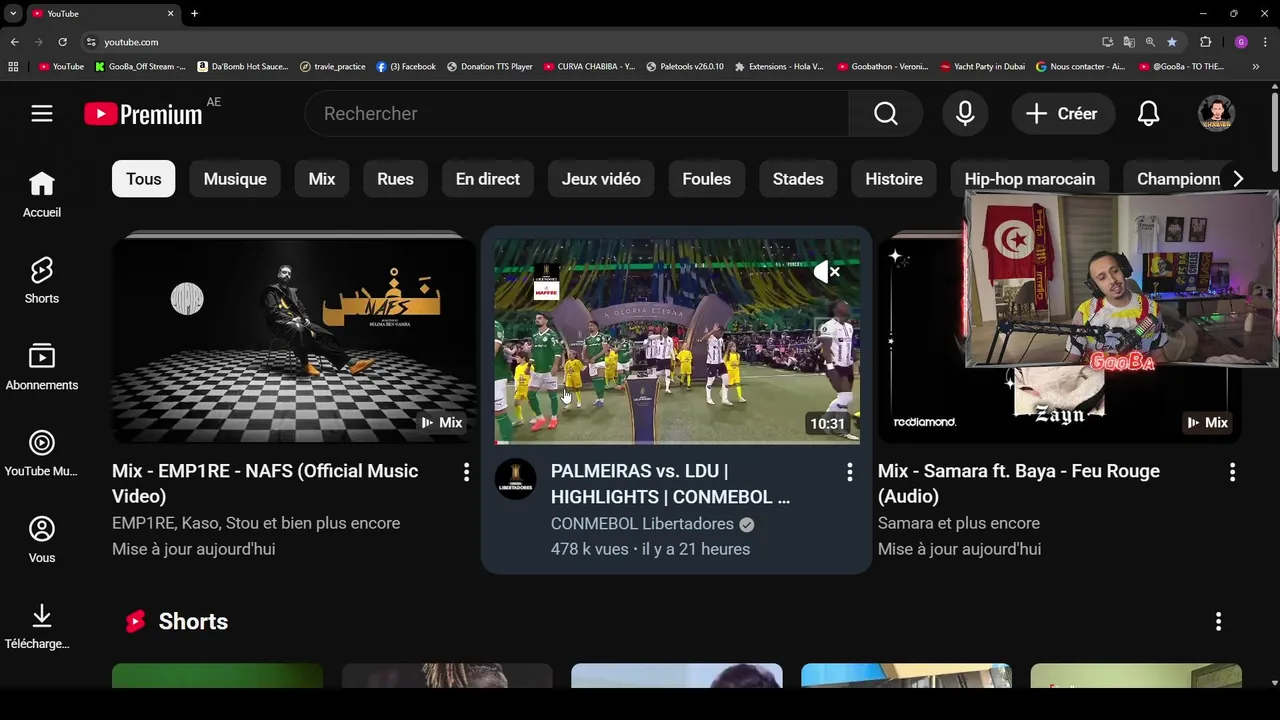Select the Foules filter chip
Viewport: 1280px width, 720px height.
(707, 179)
